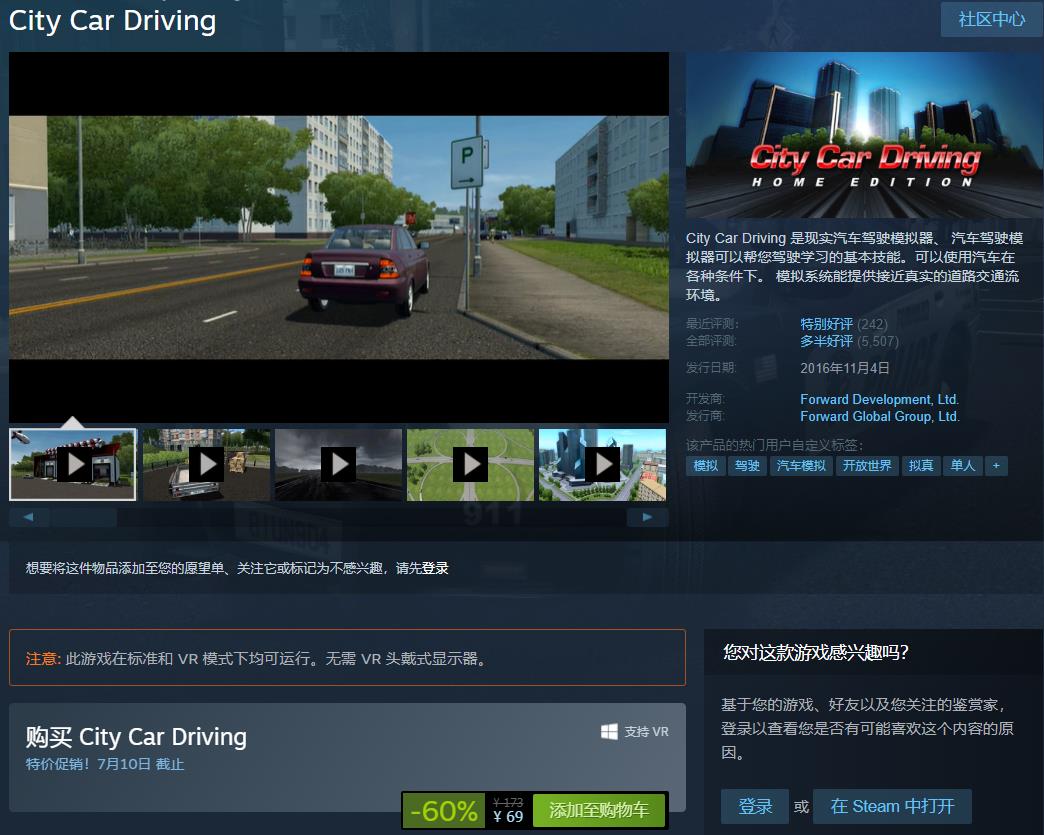
Task: Select the 汽车模拟 tag
Action: 801,465
